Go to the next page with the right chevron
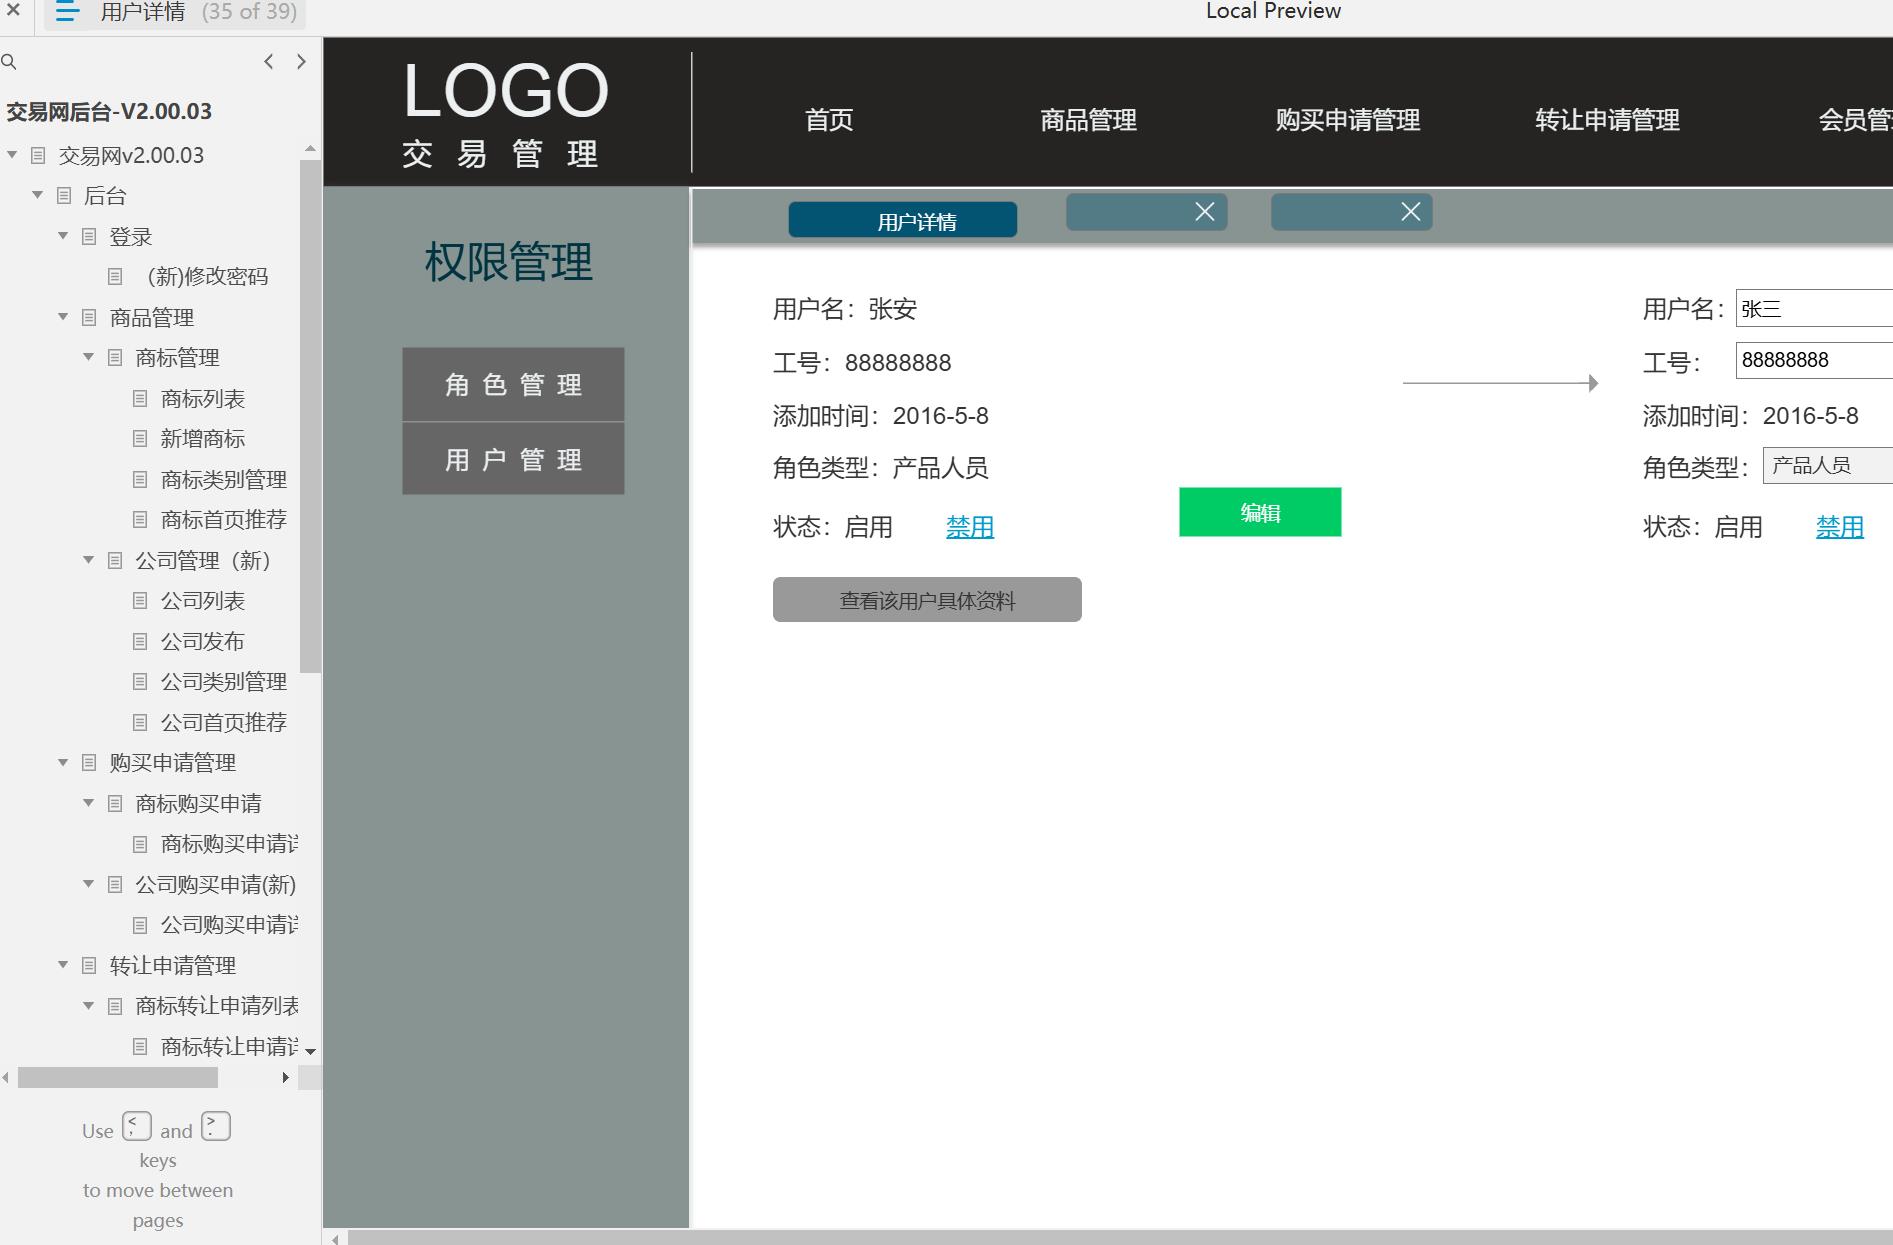 coord(301,61)
